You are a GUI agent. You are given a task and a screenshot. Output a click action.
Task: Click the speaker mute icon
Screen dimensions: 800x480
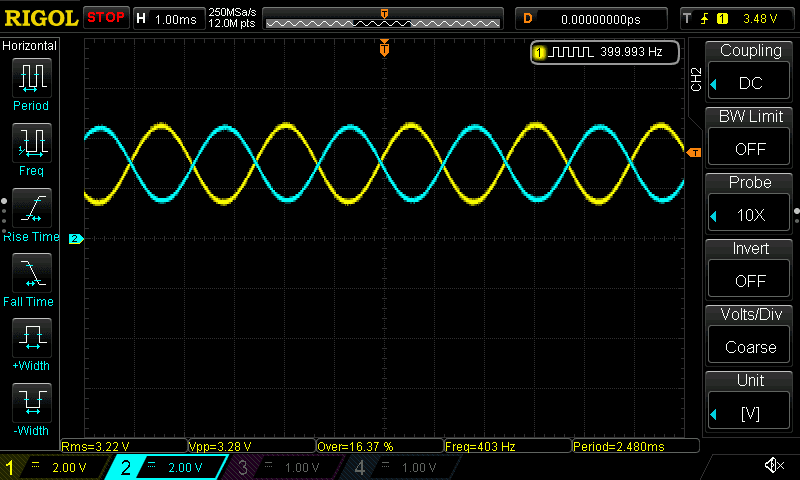coord(773,466)
